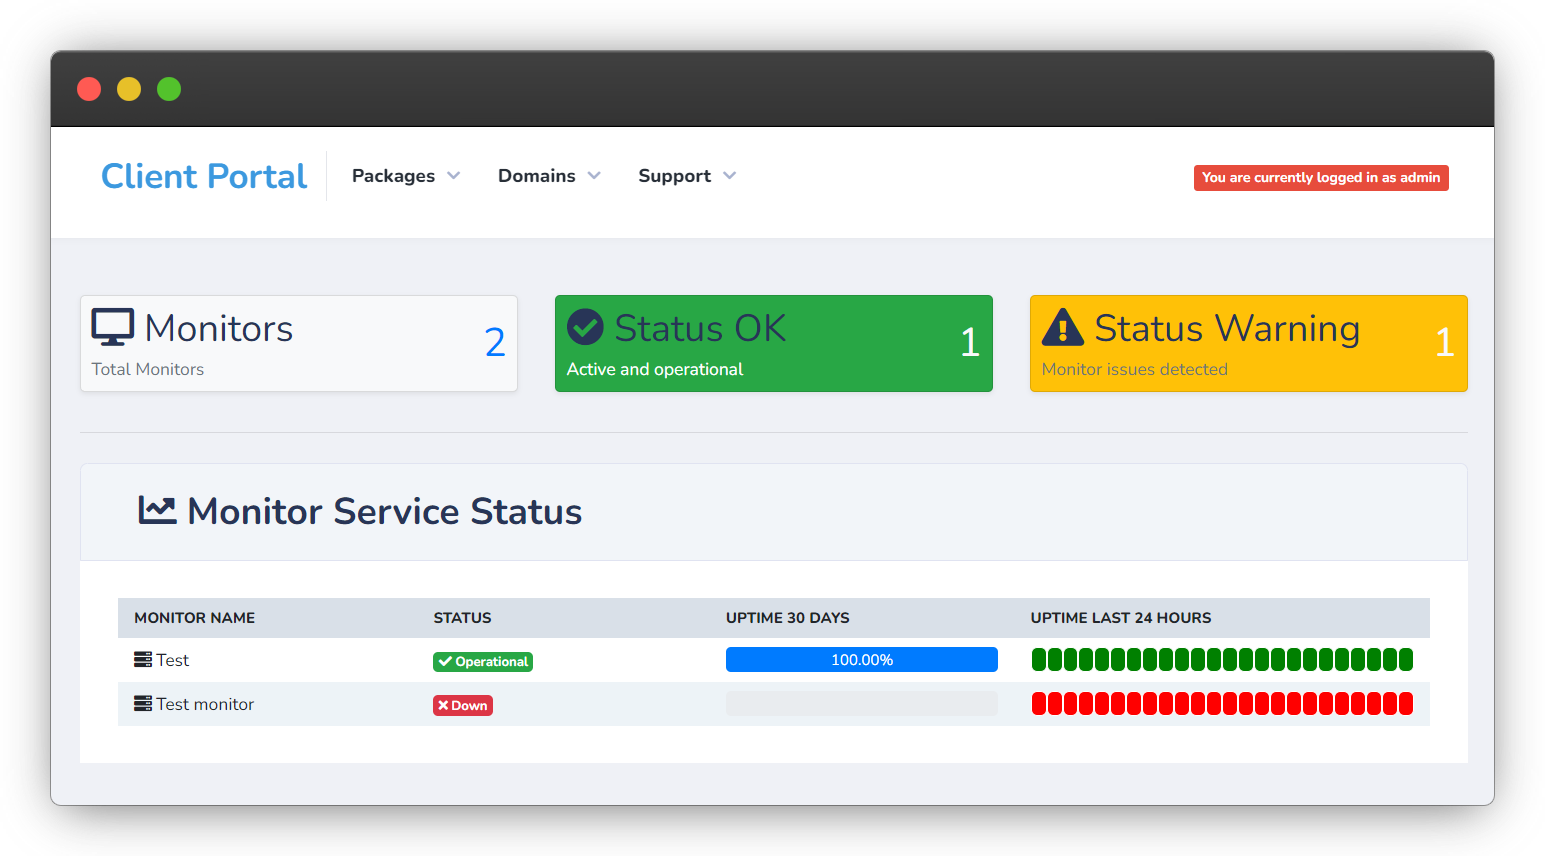Click the red Down status badge
This screenshot has height=856, width=1545.
[463, 705]
